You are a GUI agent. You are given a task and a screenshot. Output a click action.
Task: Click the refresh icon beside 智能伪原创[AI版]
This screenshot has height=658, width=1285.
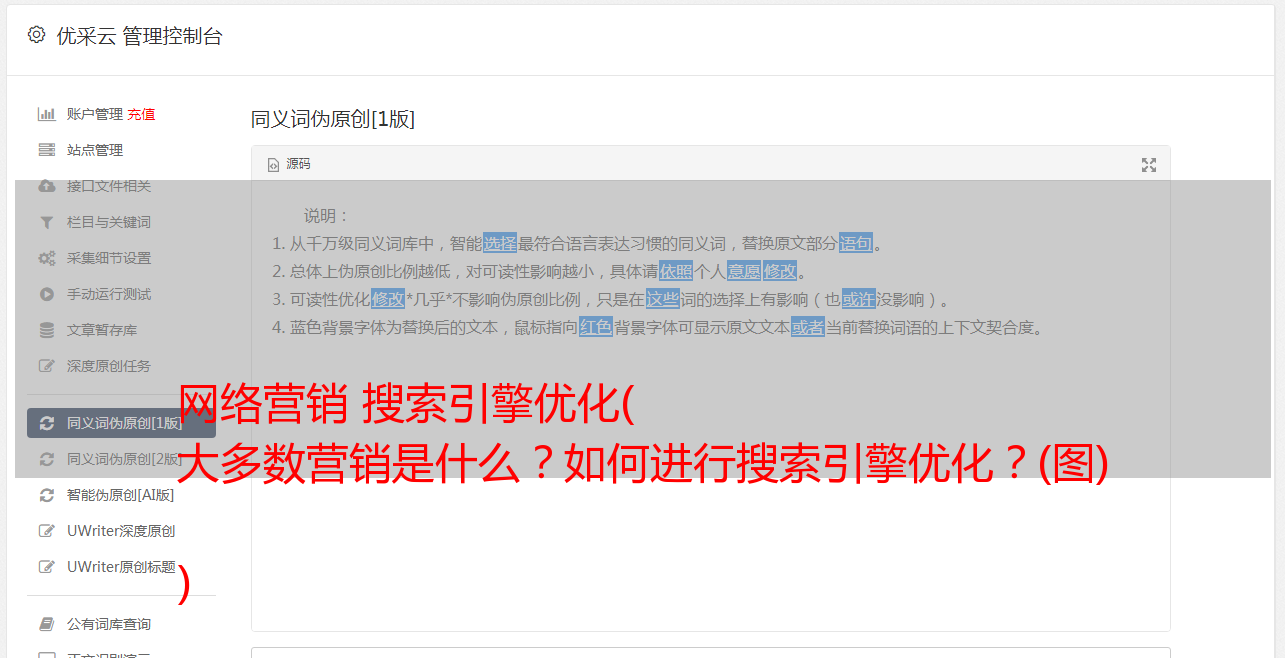coord(46,495)
